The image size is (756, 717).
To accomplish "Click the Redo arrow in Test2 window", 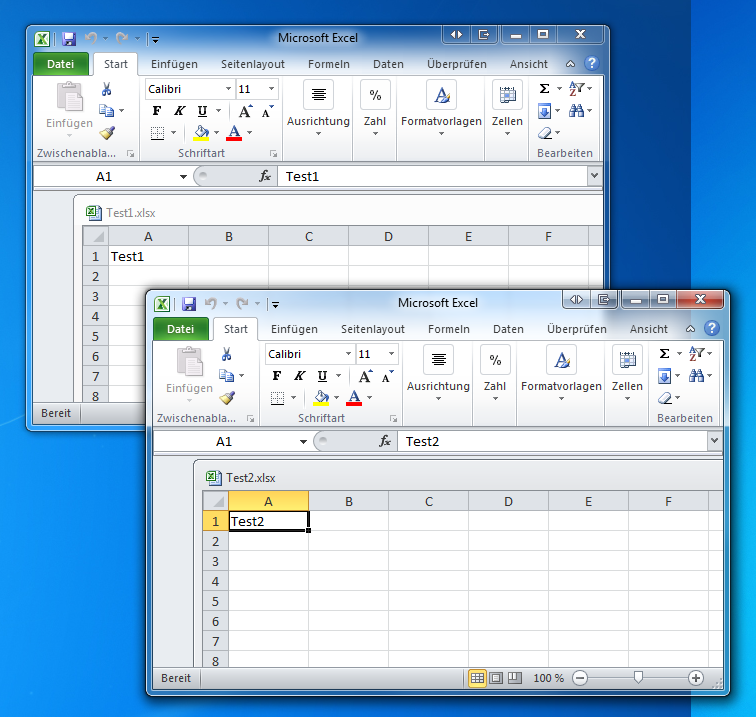I will [x=243, y=303].
